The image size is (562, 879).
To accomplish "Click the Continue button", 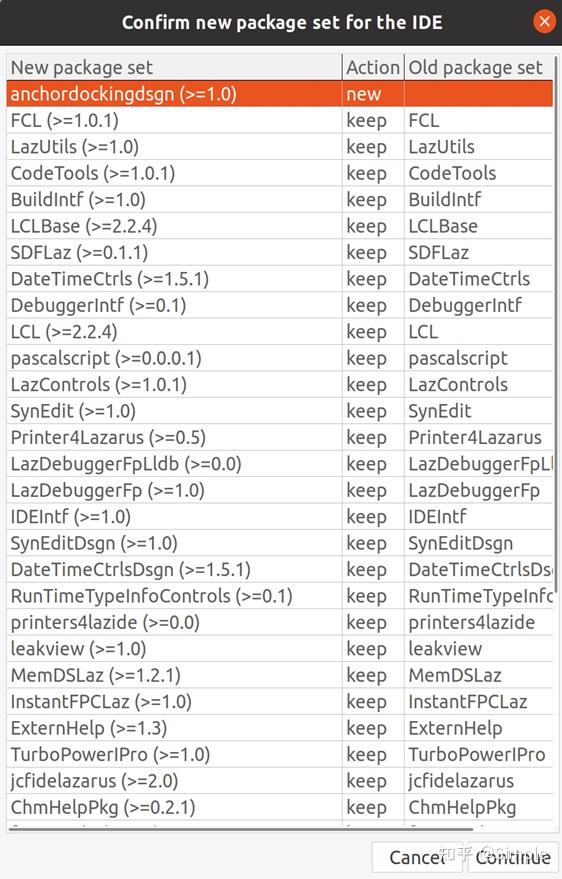I will (513, 857).
